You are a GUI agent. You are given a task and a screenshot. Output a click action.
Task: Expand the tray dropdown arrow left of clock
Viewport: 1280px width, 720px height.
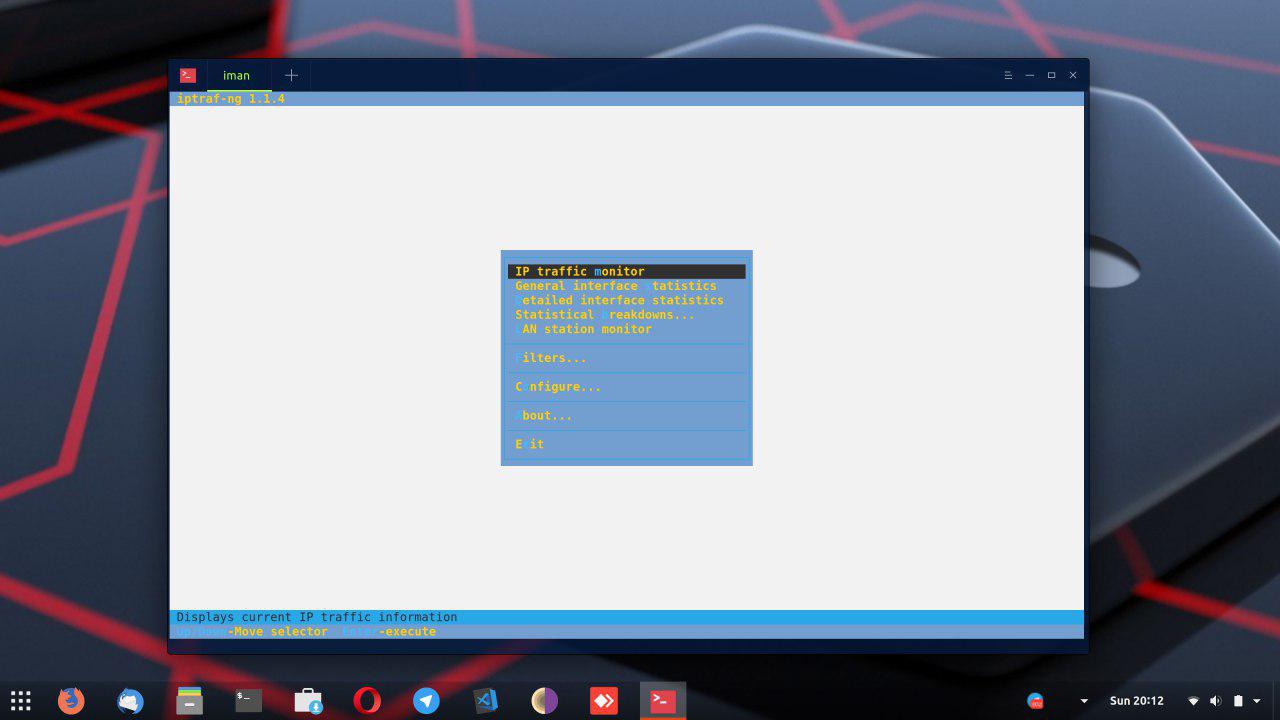[x=1084, y=701]
